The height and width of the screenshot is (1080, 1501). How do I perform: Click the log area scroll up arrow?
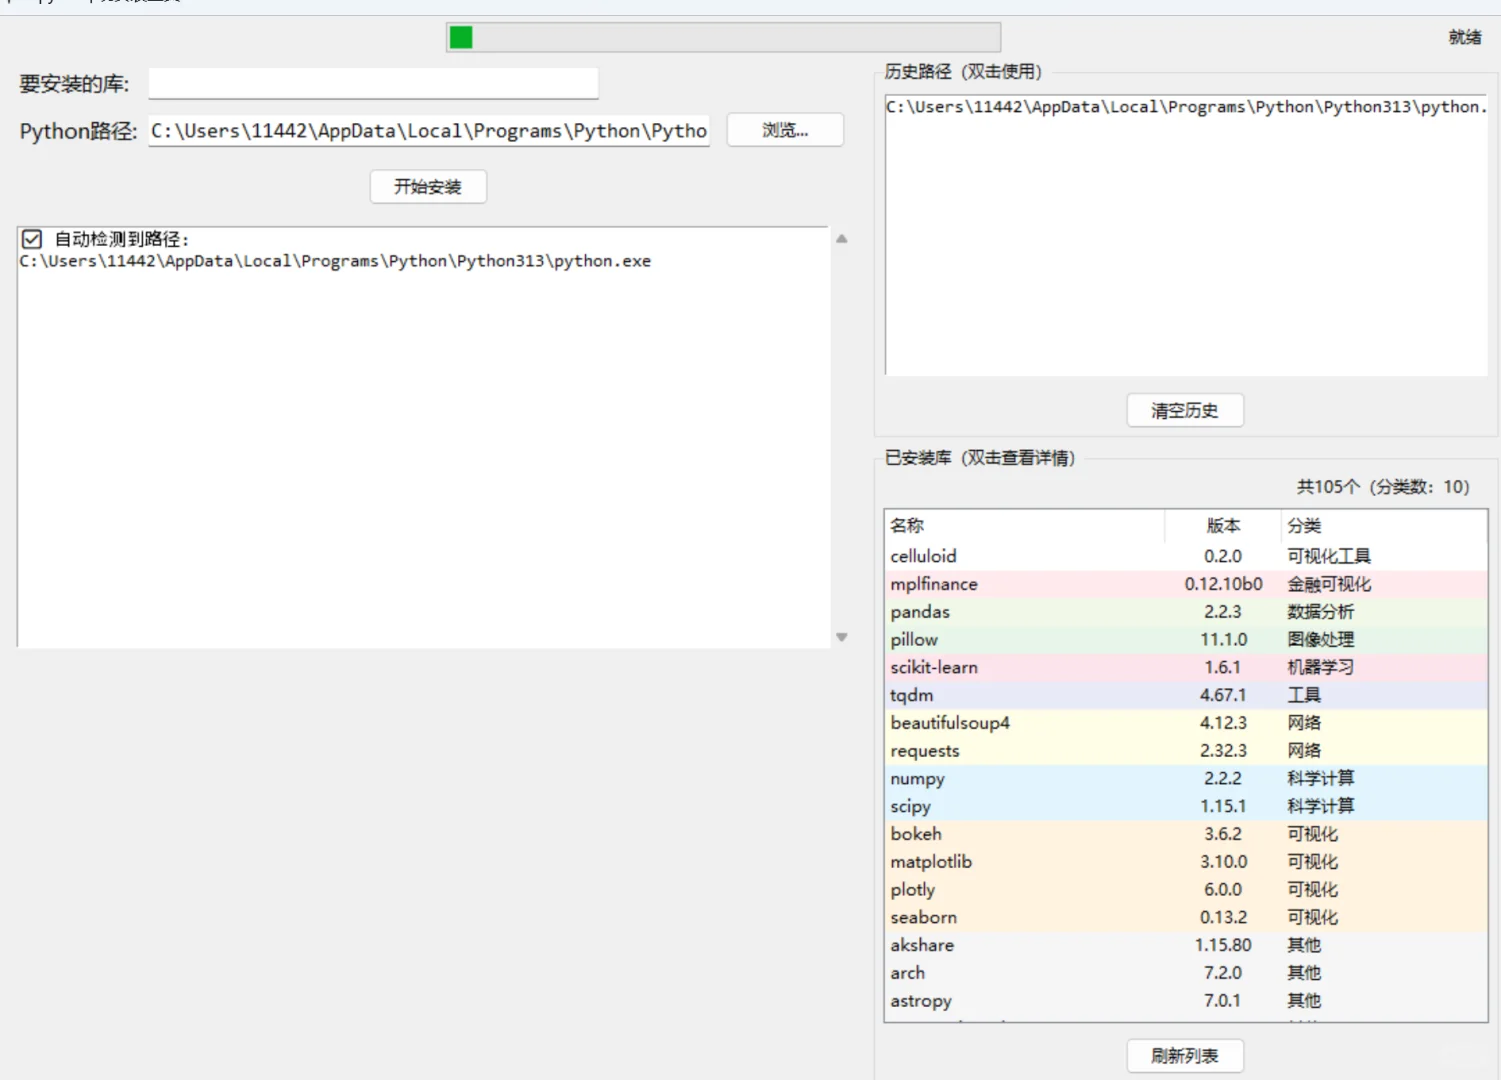click(842, 239)
